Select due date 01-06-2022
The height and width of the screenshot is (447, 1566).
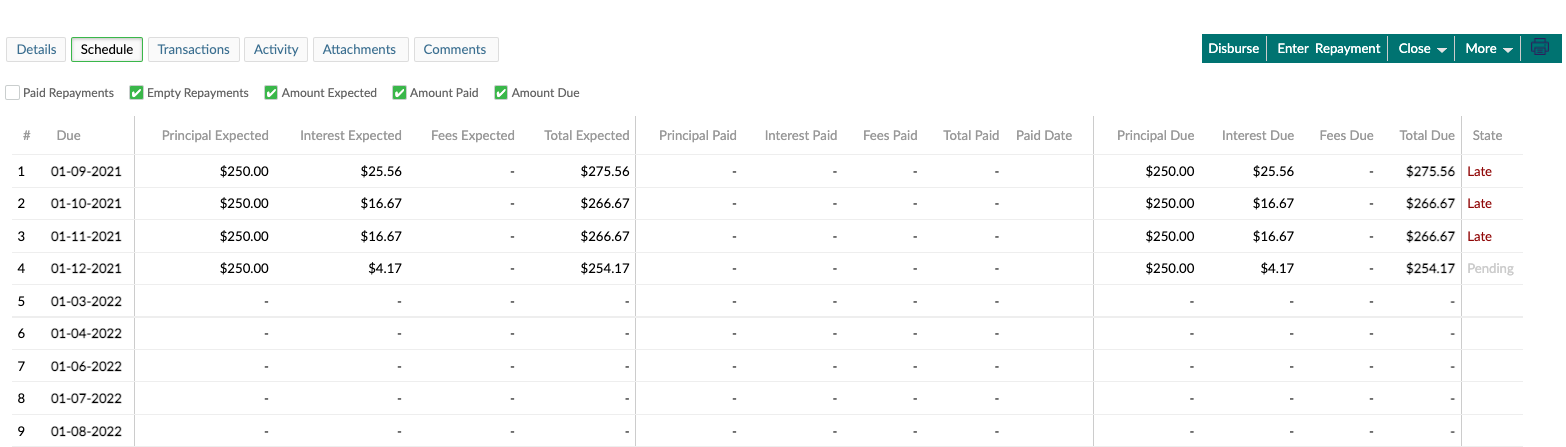(86, 366)
